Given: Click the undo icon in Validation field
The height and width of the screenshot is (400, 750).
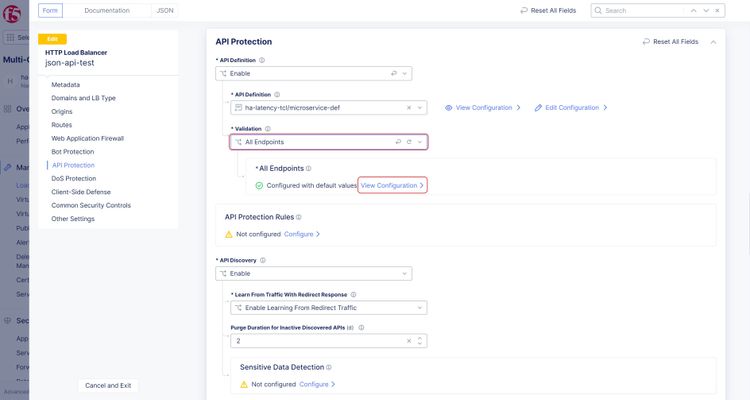Looking at the screenshot, I should click(x=398, y=142).
